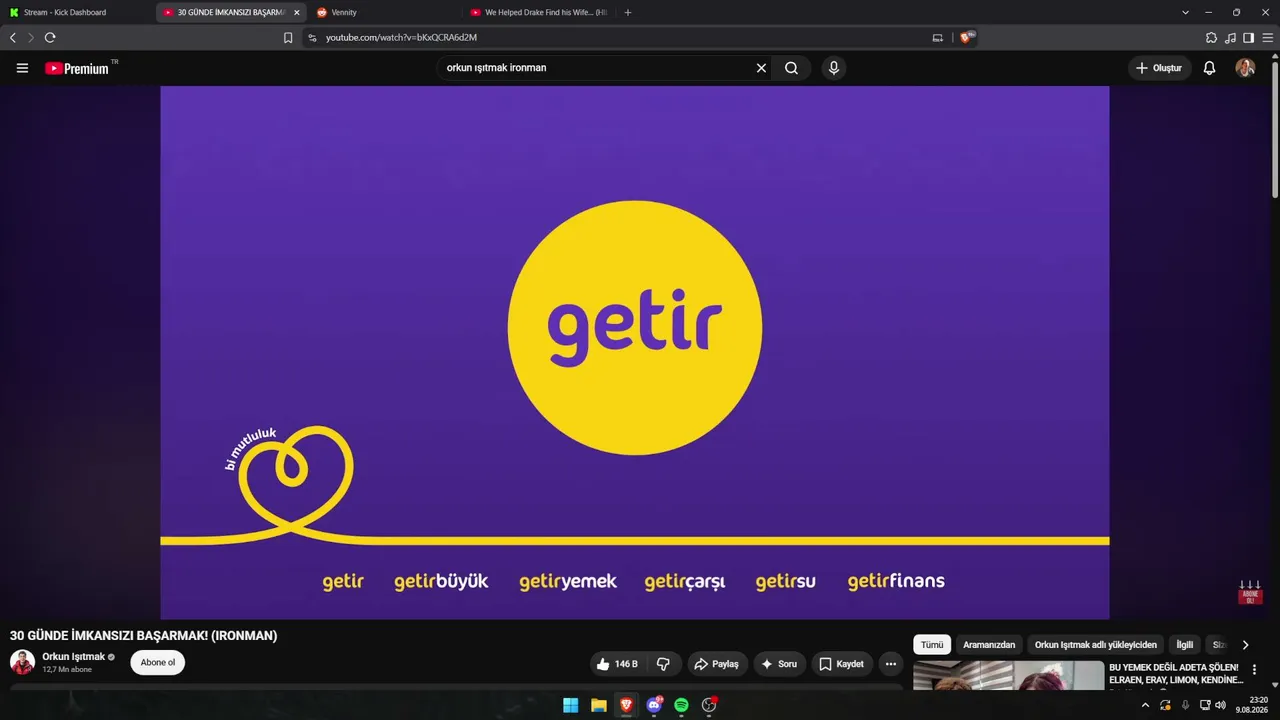Open the YouTube guide hamburger menu

click(x=22, y=68)
